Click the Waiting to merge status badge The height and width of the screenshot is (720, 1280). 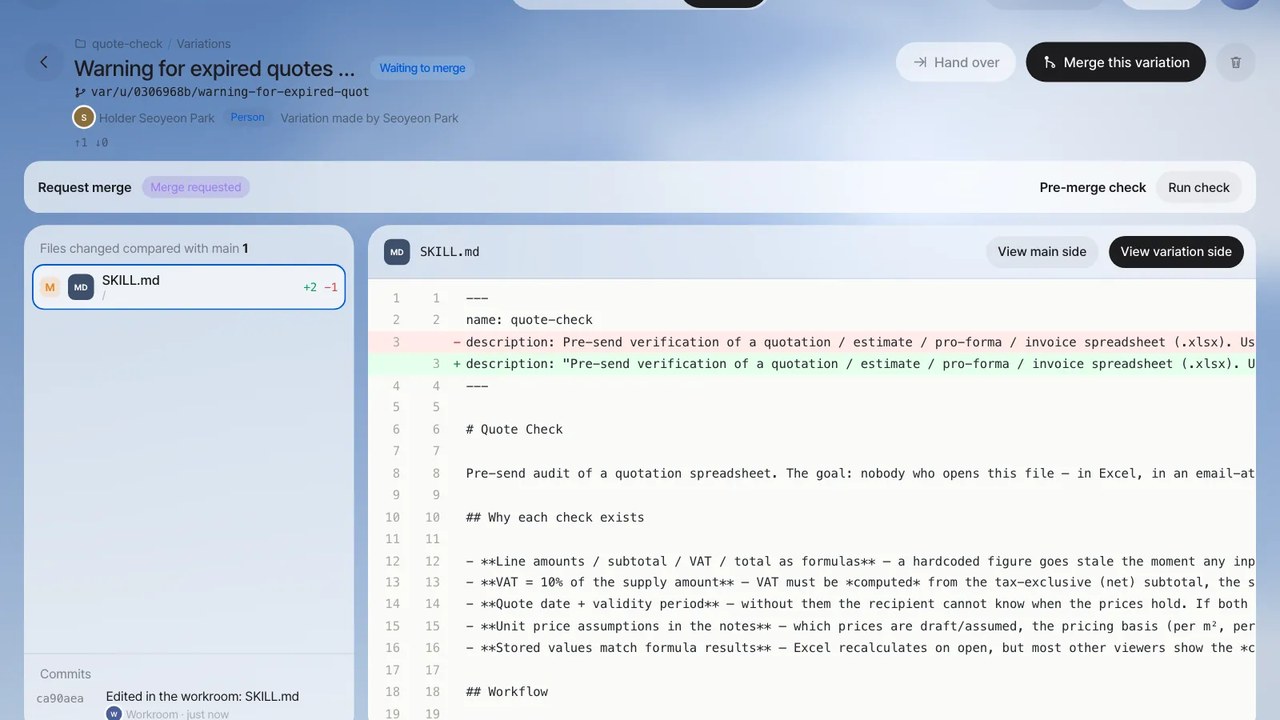(422, 68)
